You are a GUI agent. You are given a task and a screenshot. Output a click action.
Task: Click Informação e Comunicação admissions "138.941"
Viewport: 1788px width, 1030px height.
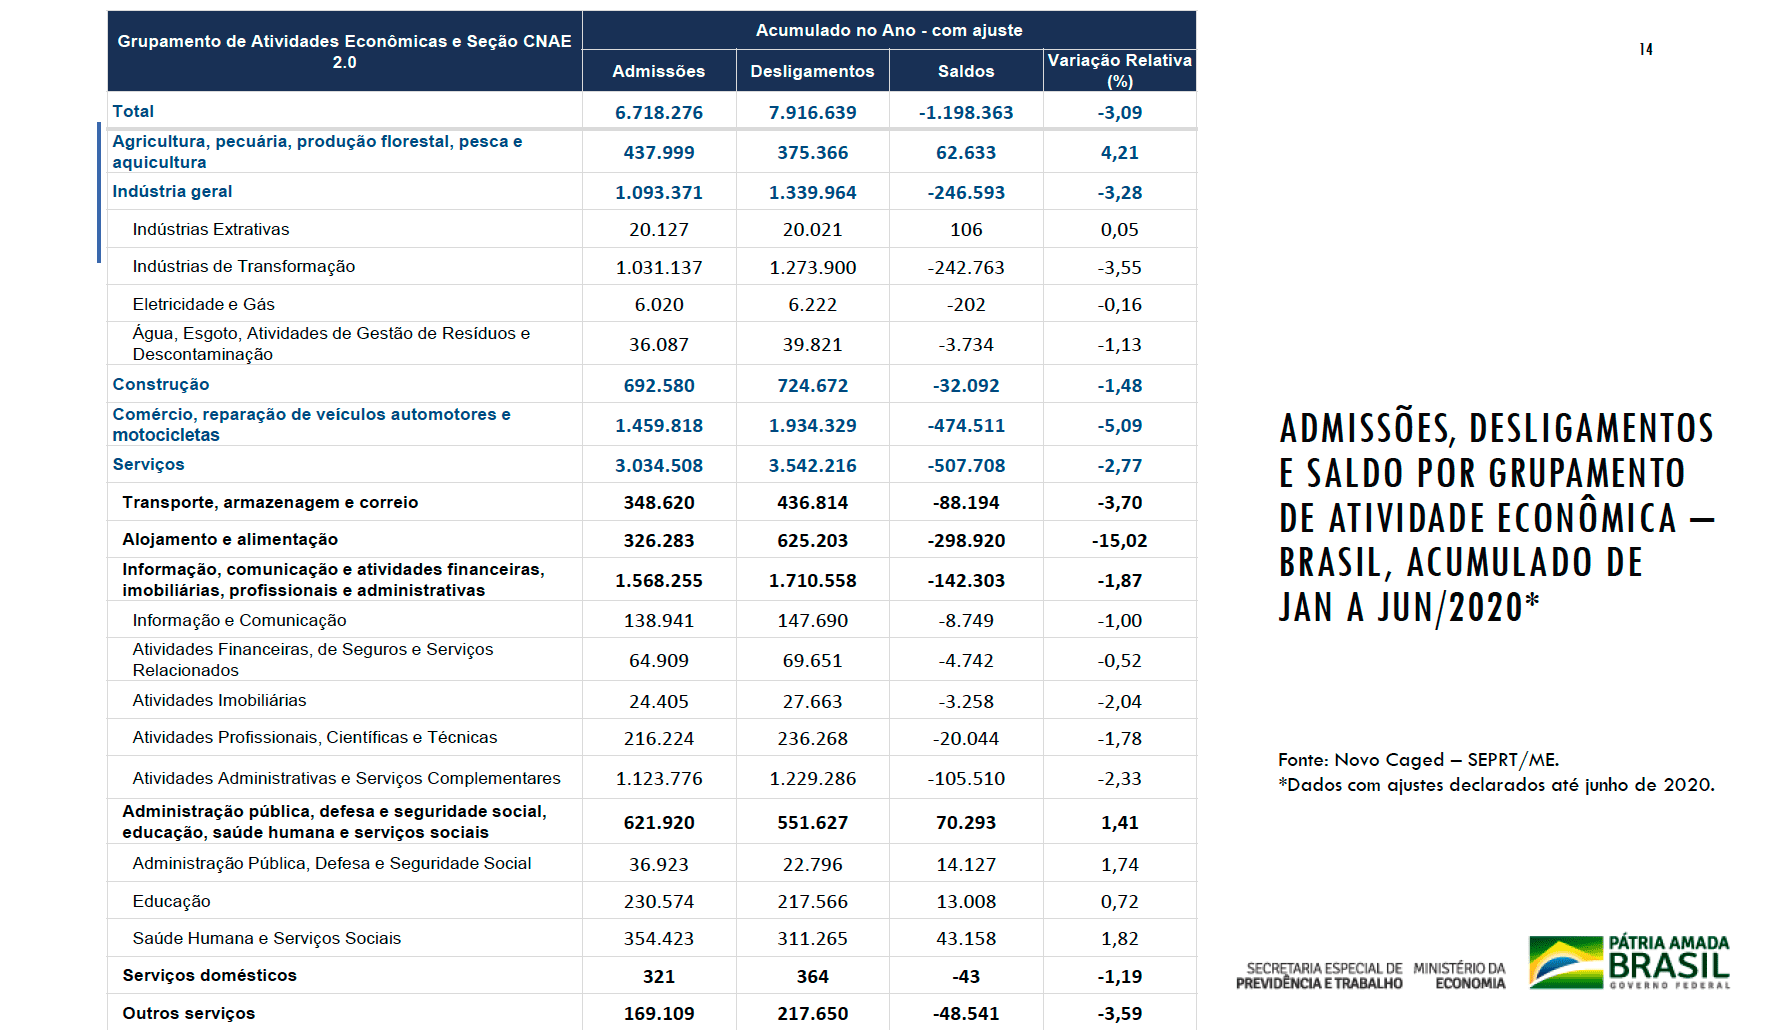pos(659,621)
